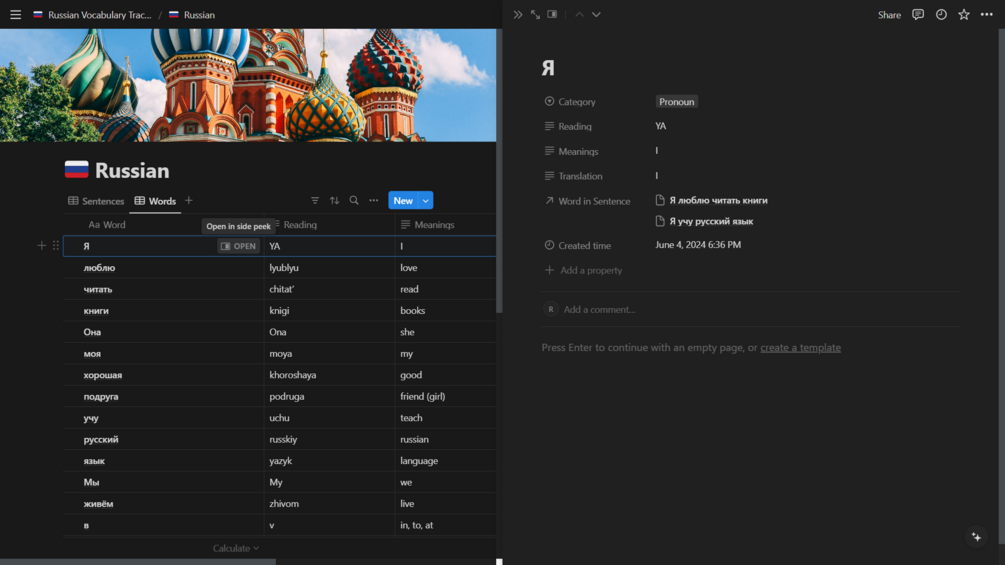This screenshot has height=565, width=1005.
Task: Click the St. Basil's cover image
Action: [x=248, y=85]
